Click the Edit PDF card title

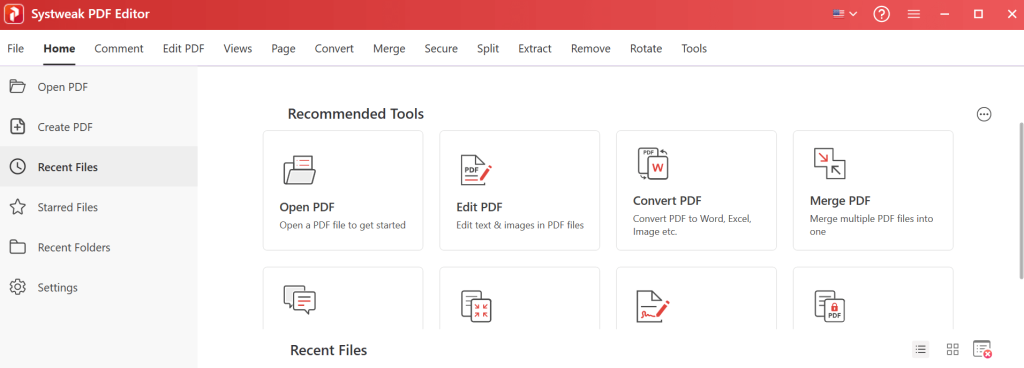(x=479, y=207)
